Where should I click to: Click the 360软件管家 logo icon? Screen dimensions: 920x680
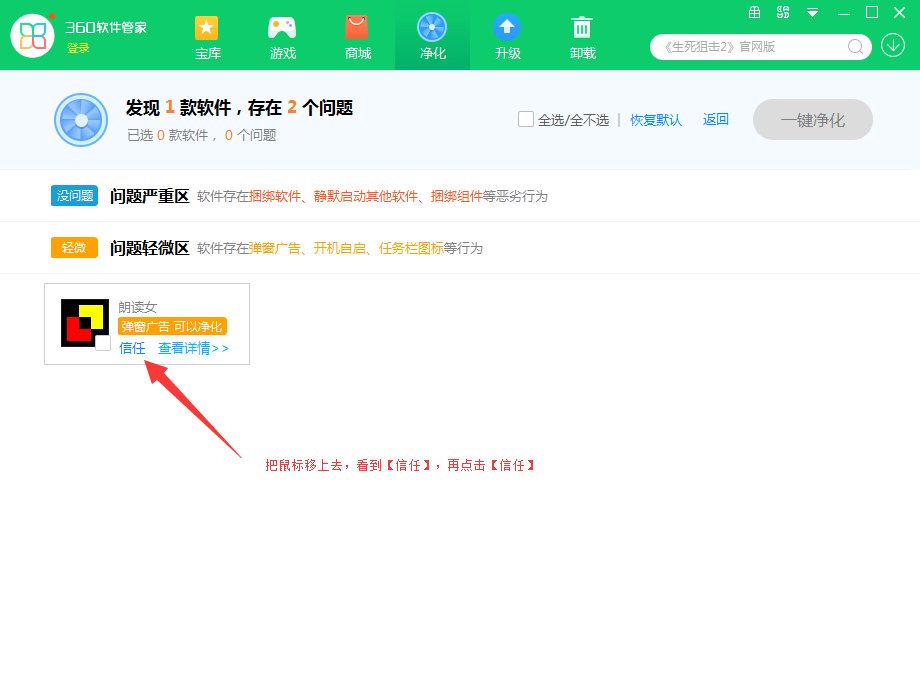[x=32, y=36]
